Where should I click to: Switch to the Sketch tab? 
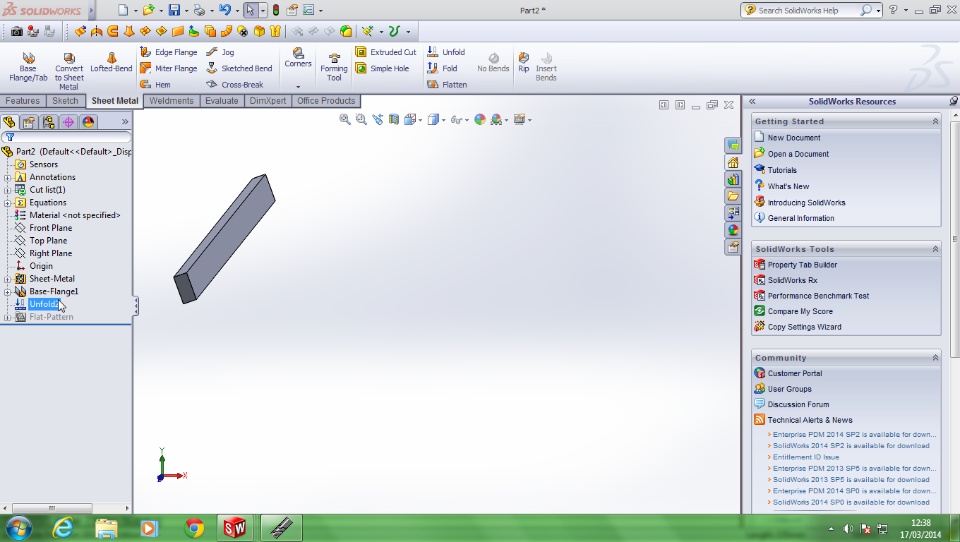65,101
